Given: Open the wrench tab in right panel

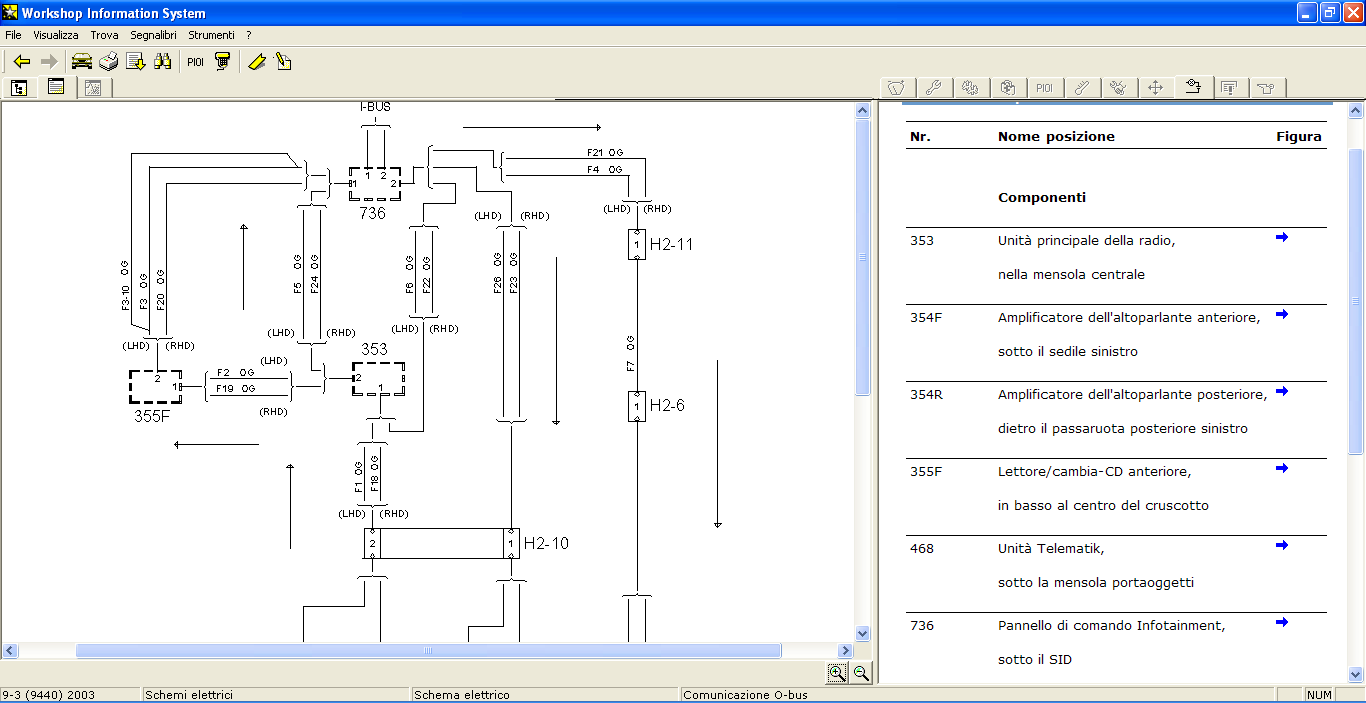Looking at the screenshot, I should click(x=933, y=88).
